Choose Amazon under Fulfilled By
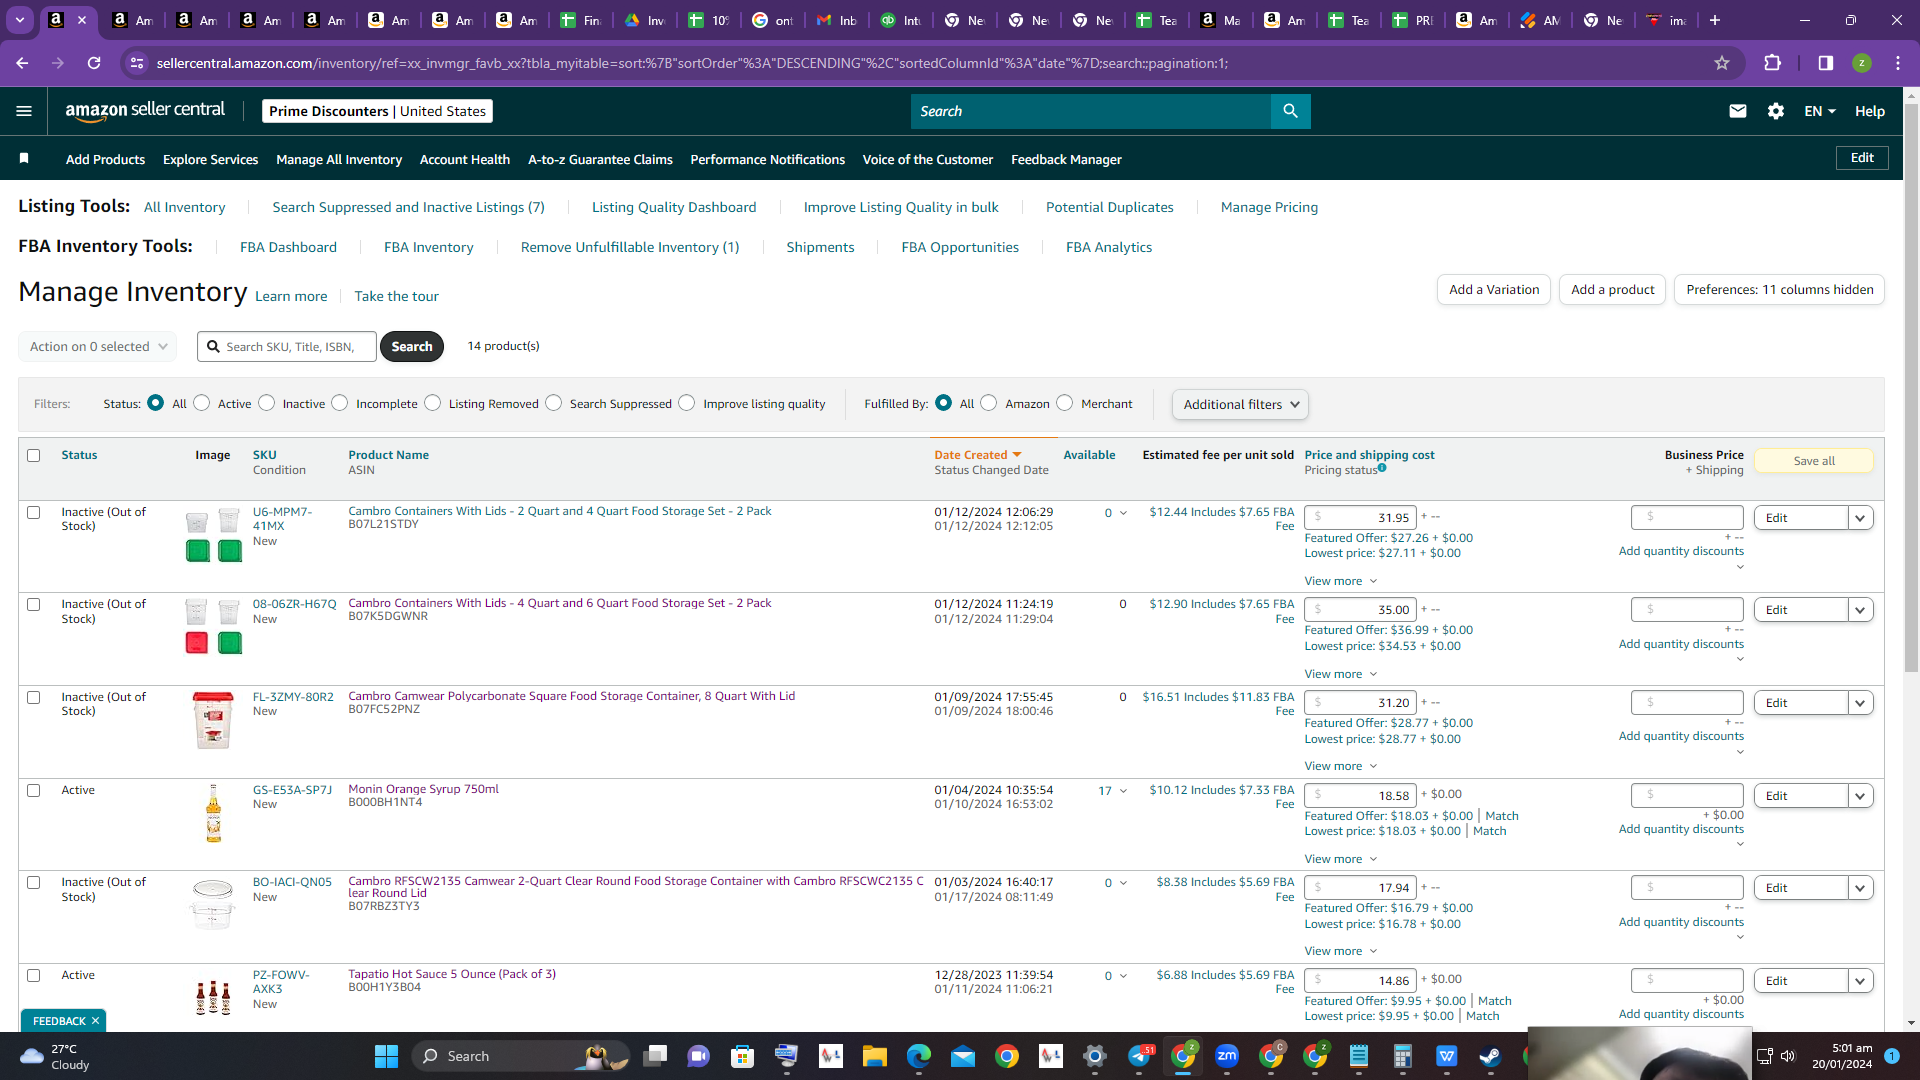Image resolution: width=1920 pixels, height=1080 pixels. click(x=989, y=403)
